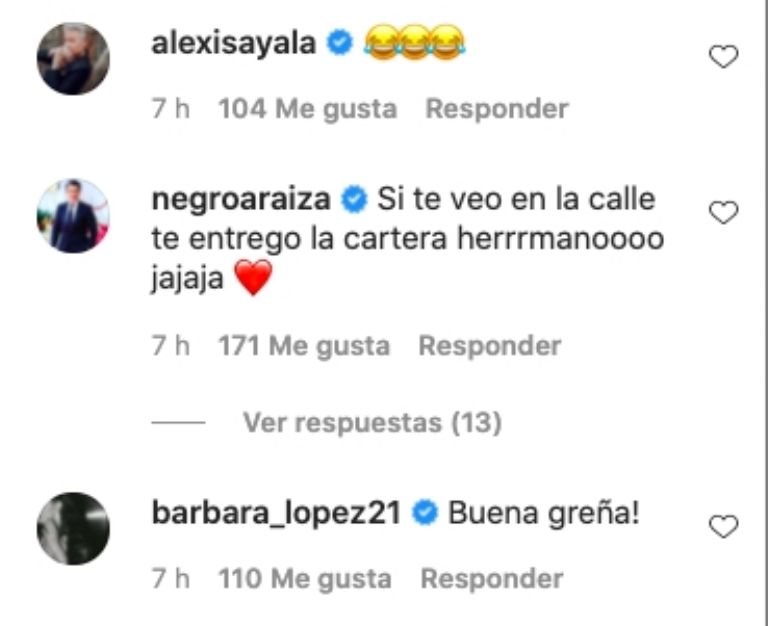Like barbara_lopez21's Buena greña comment
This screenshot has height=626, width=768.
(723, 526)
